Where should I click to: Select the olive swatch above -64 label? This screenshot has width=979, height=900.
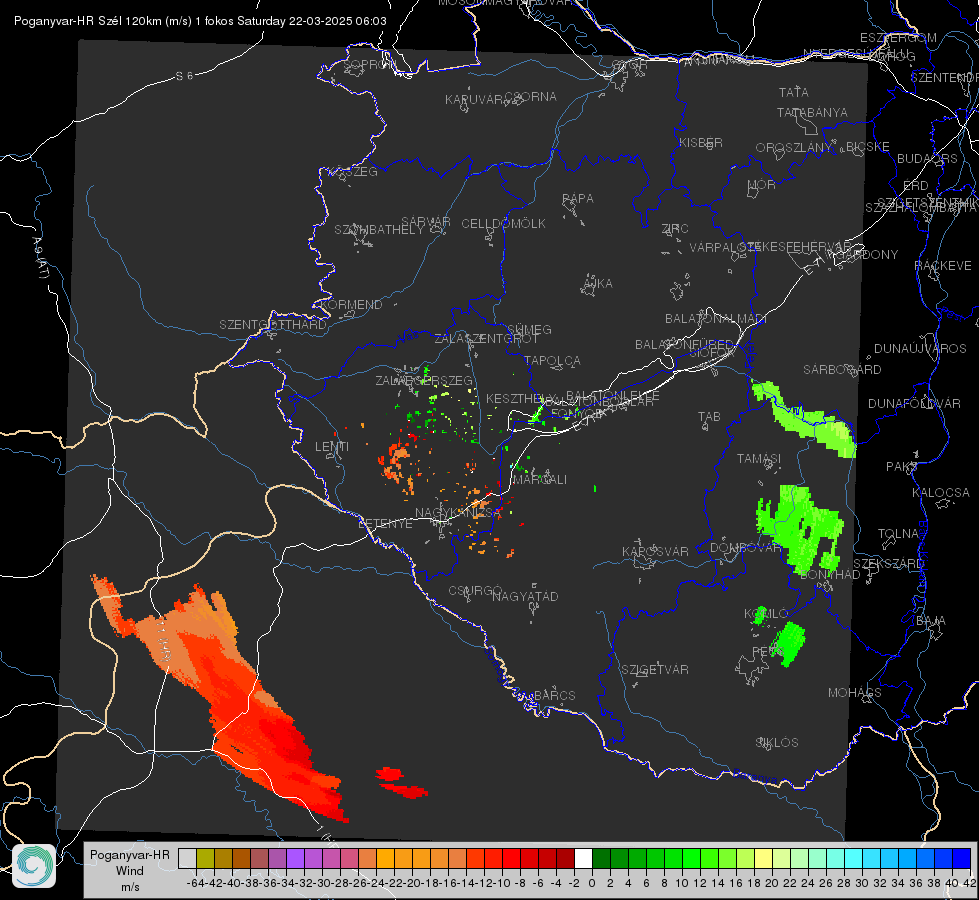click(205, 858)
